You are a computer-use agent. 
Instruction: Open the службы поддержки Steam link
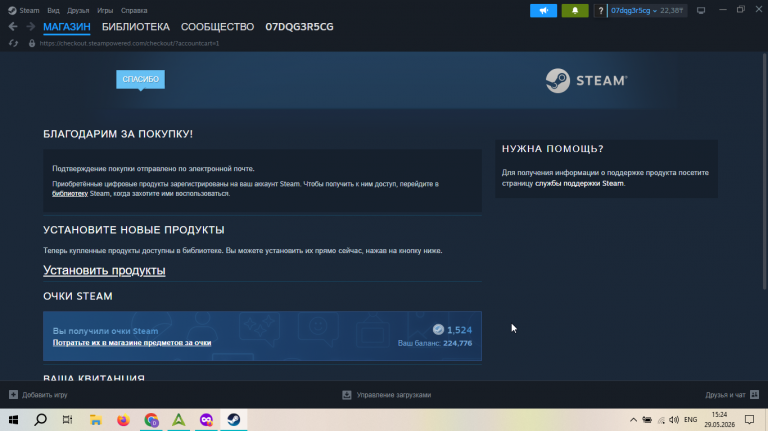579,183
